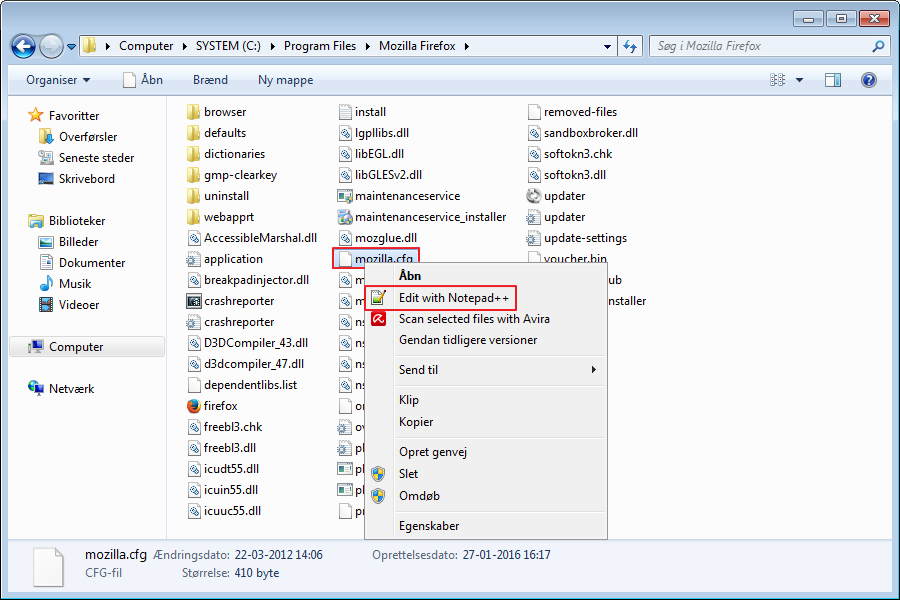Select the gmp-clearkey folder
The image size is (900, 600).
point(232,175)
